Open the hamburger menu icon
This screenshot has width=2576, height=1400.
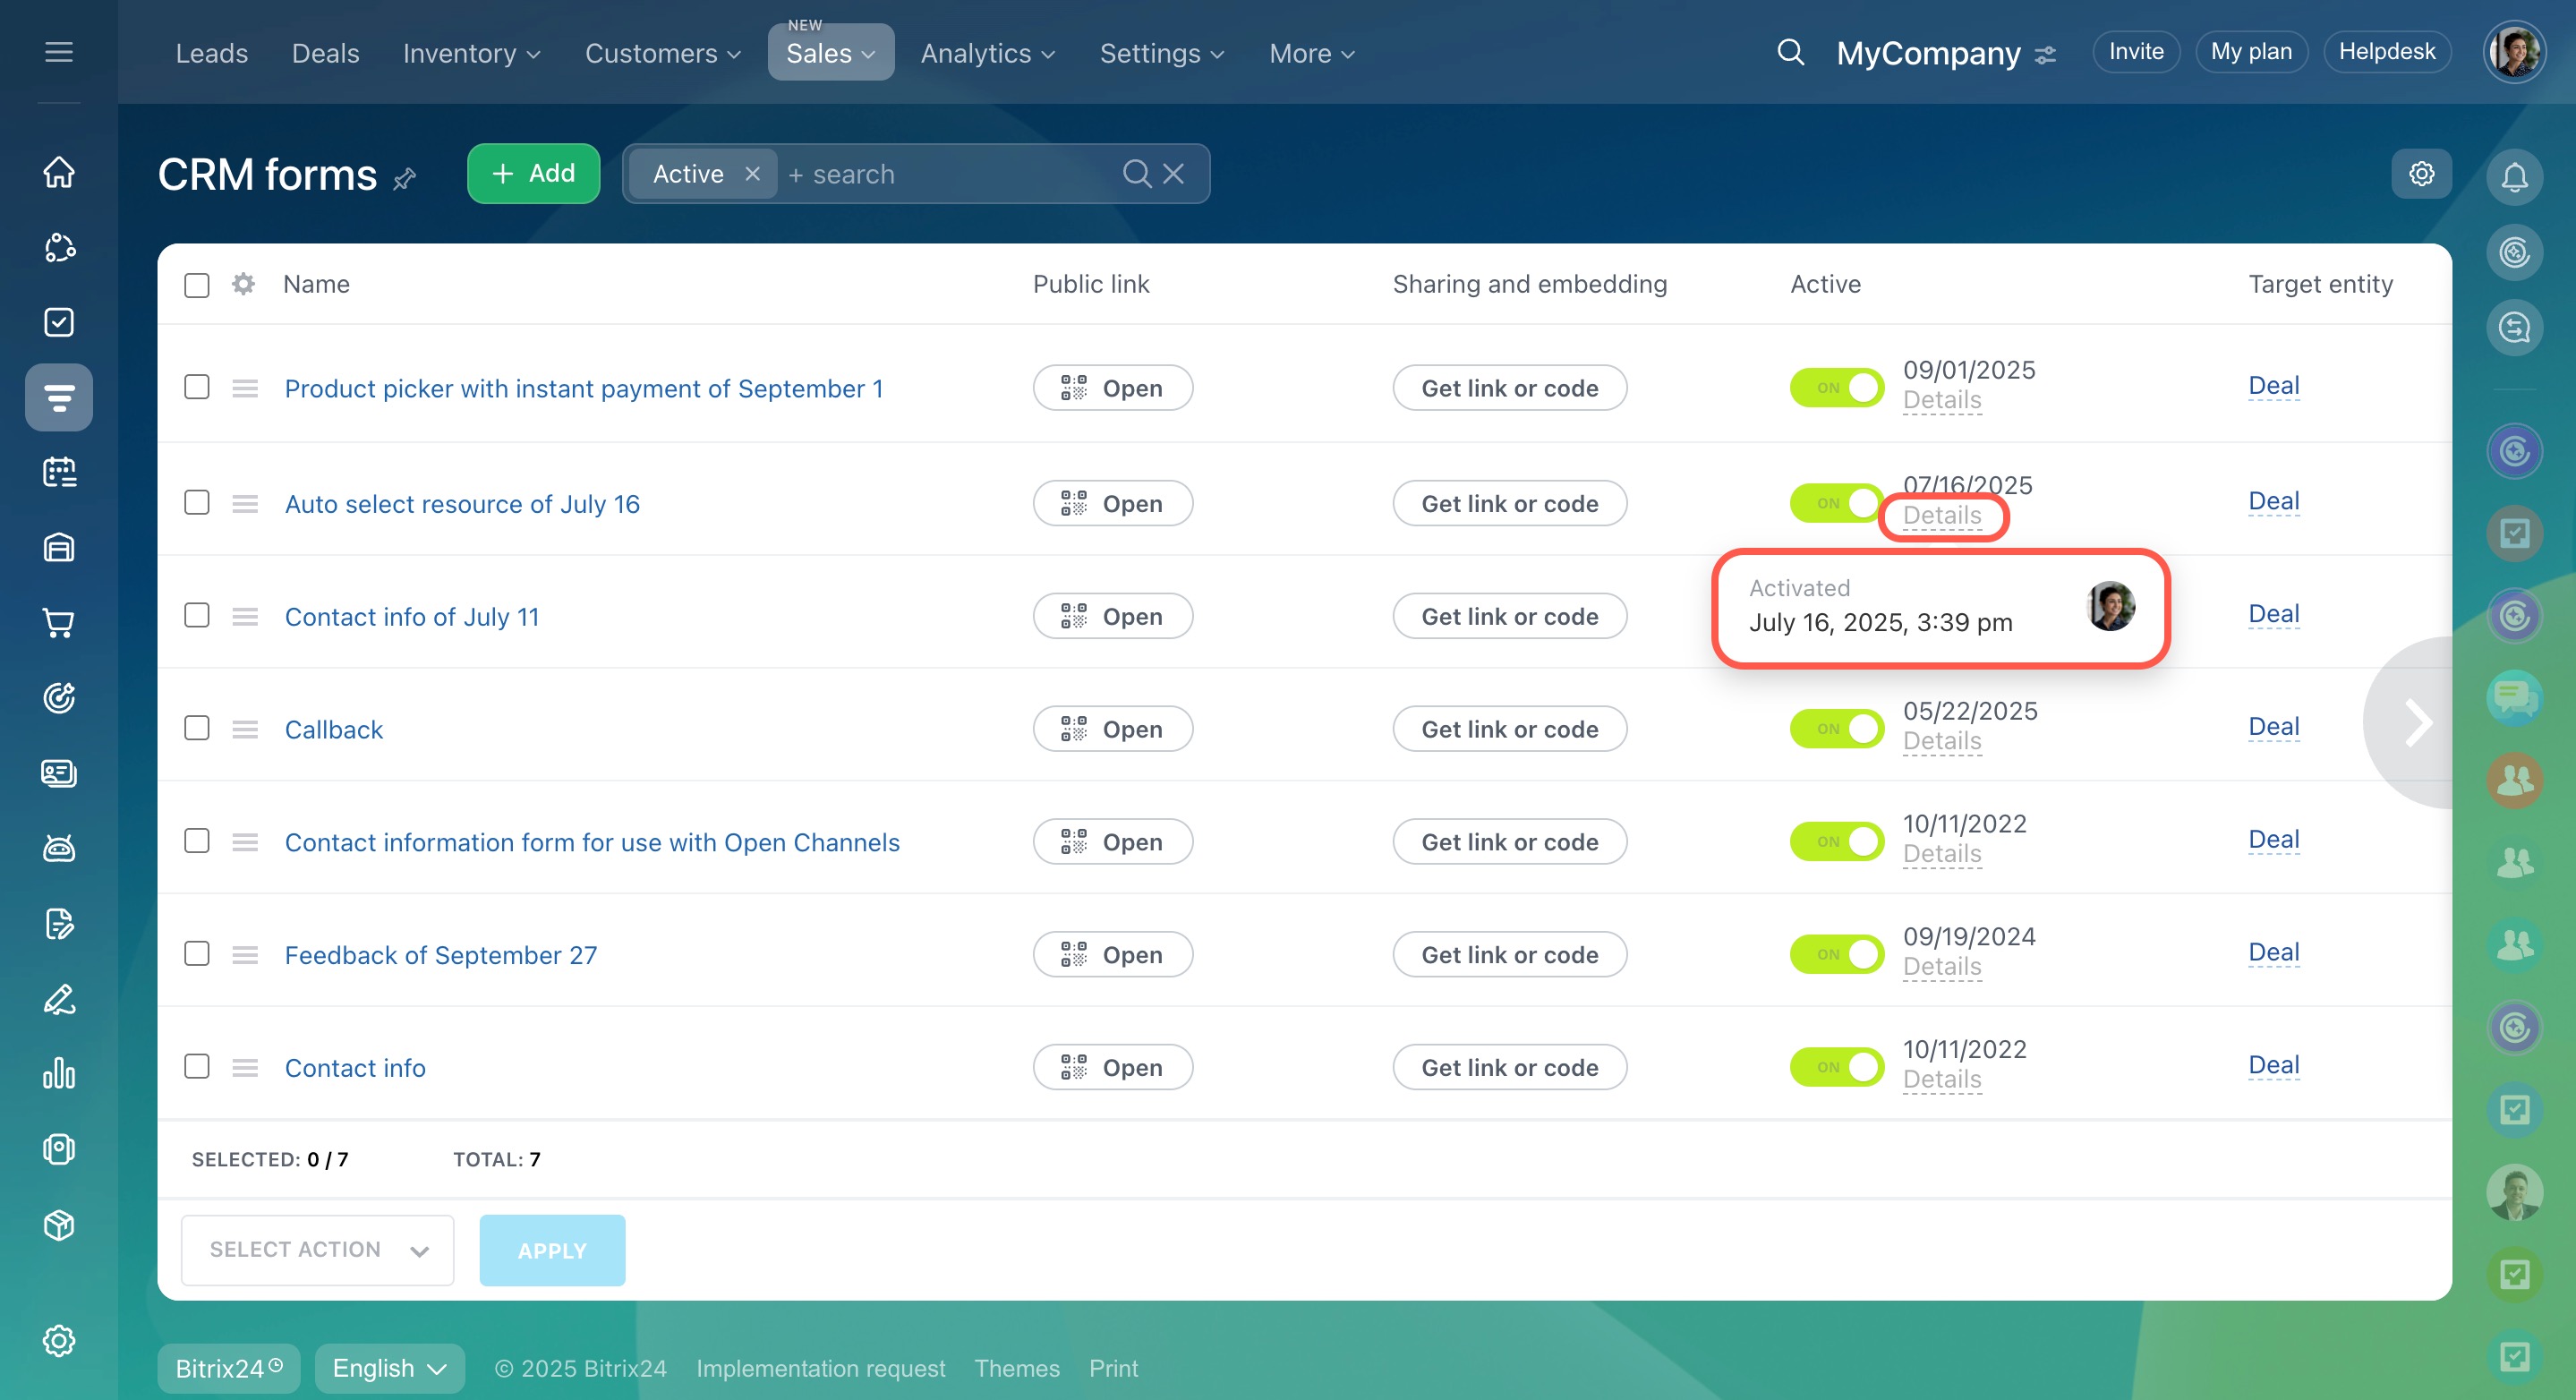tap(59, 52)
